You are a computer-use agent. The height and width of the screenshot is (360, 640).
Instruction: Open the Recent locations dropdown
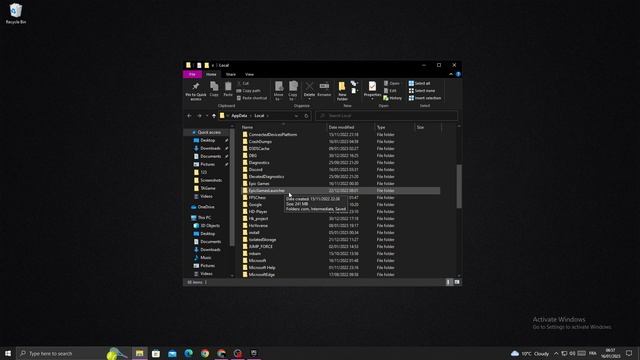[x=207, y=116]
